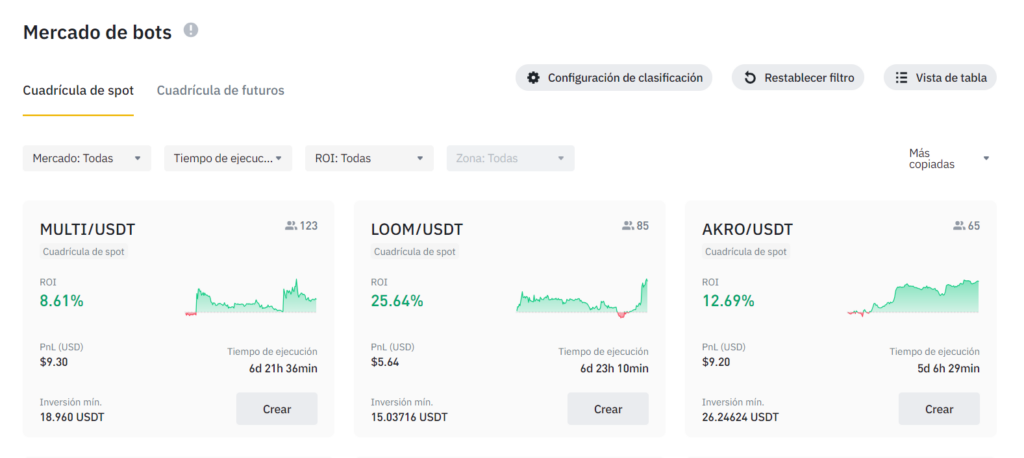Click the list icon in Vista de tabla
This screenshot has height=458, width=1024.
tap(902, 78)
